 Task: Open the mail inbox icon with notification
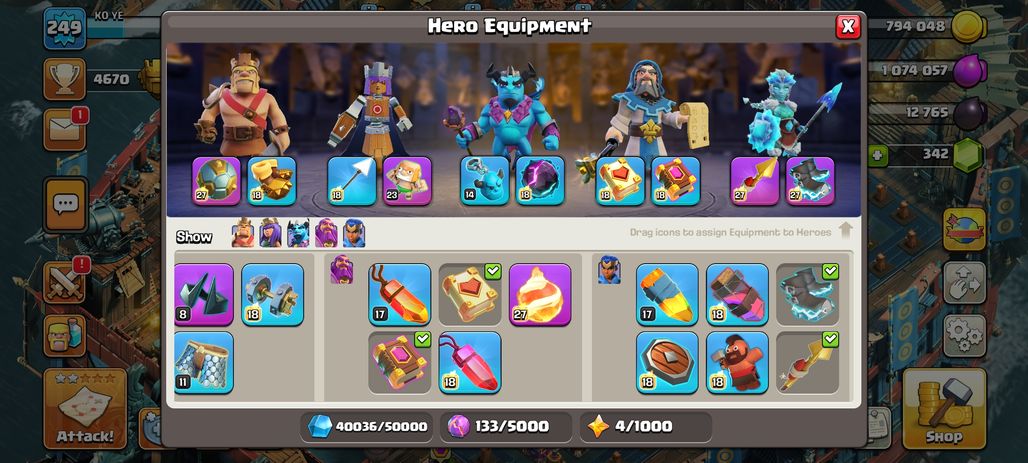click(64, 130)
